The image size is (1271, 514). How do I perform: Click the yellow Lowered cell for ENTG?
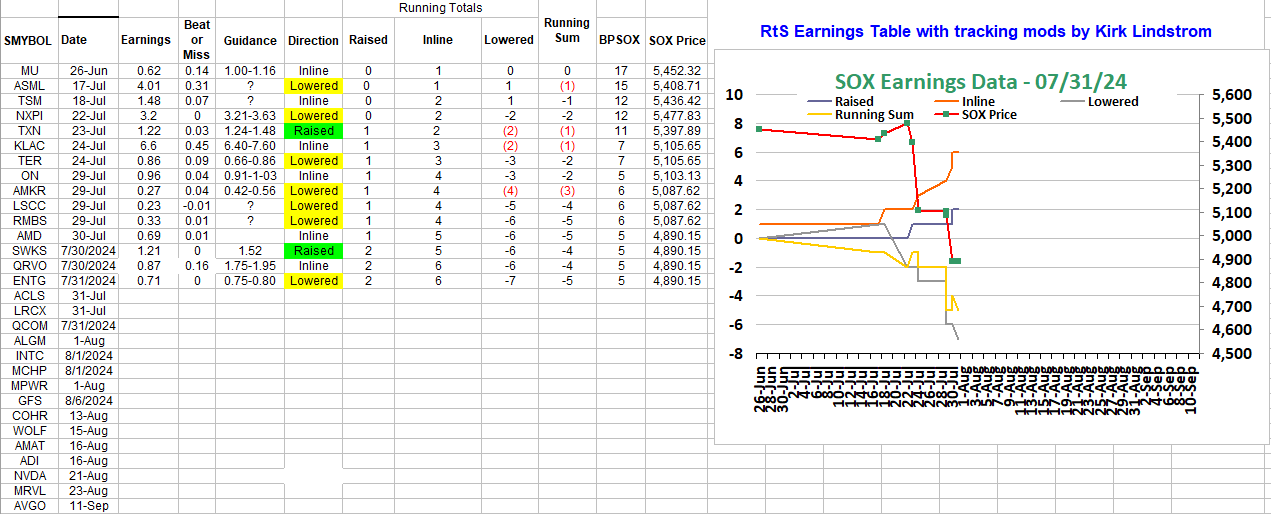tap(313, 281)
